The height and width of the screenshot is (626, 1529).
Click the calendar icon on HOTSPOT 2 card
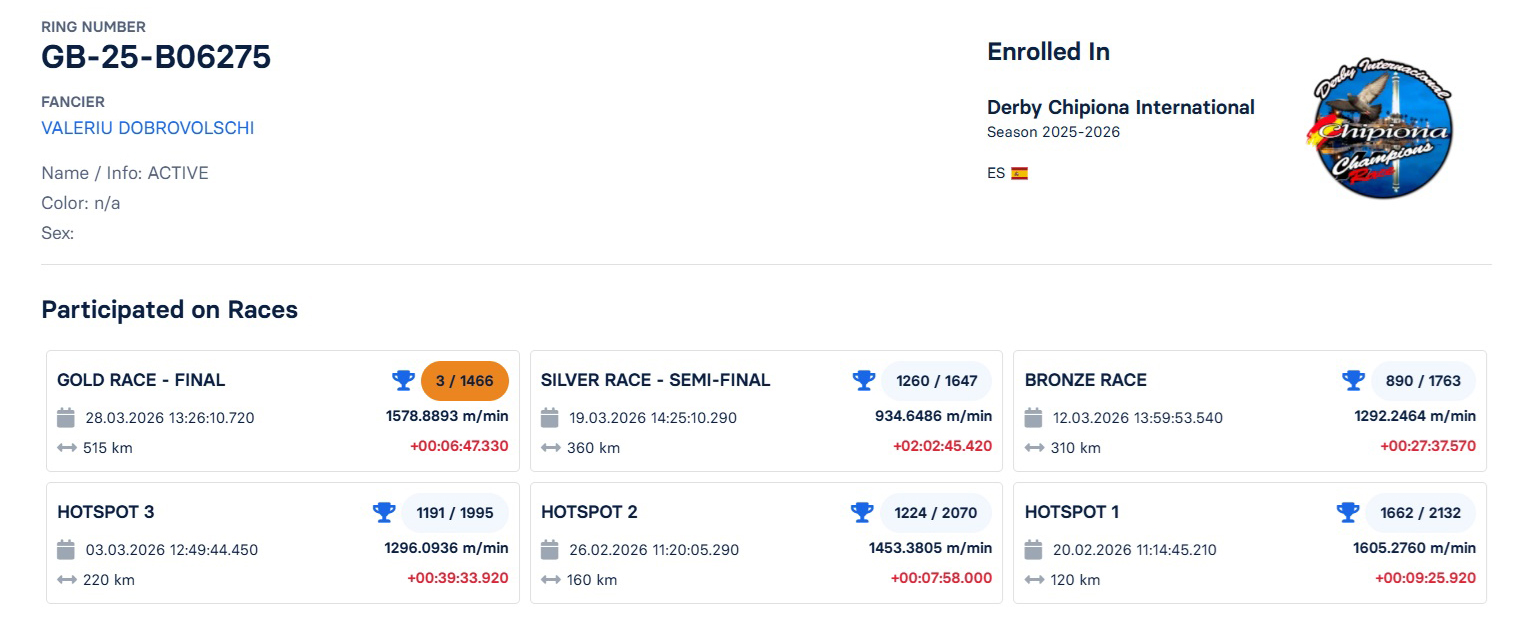pos(548,548)
